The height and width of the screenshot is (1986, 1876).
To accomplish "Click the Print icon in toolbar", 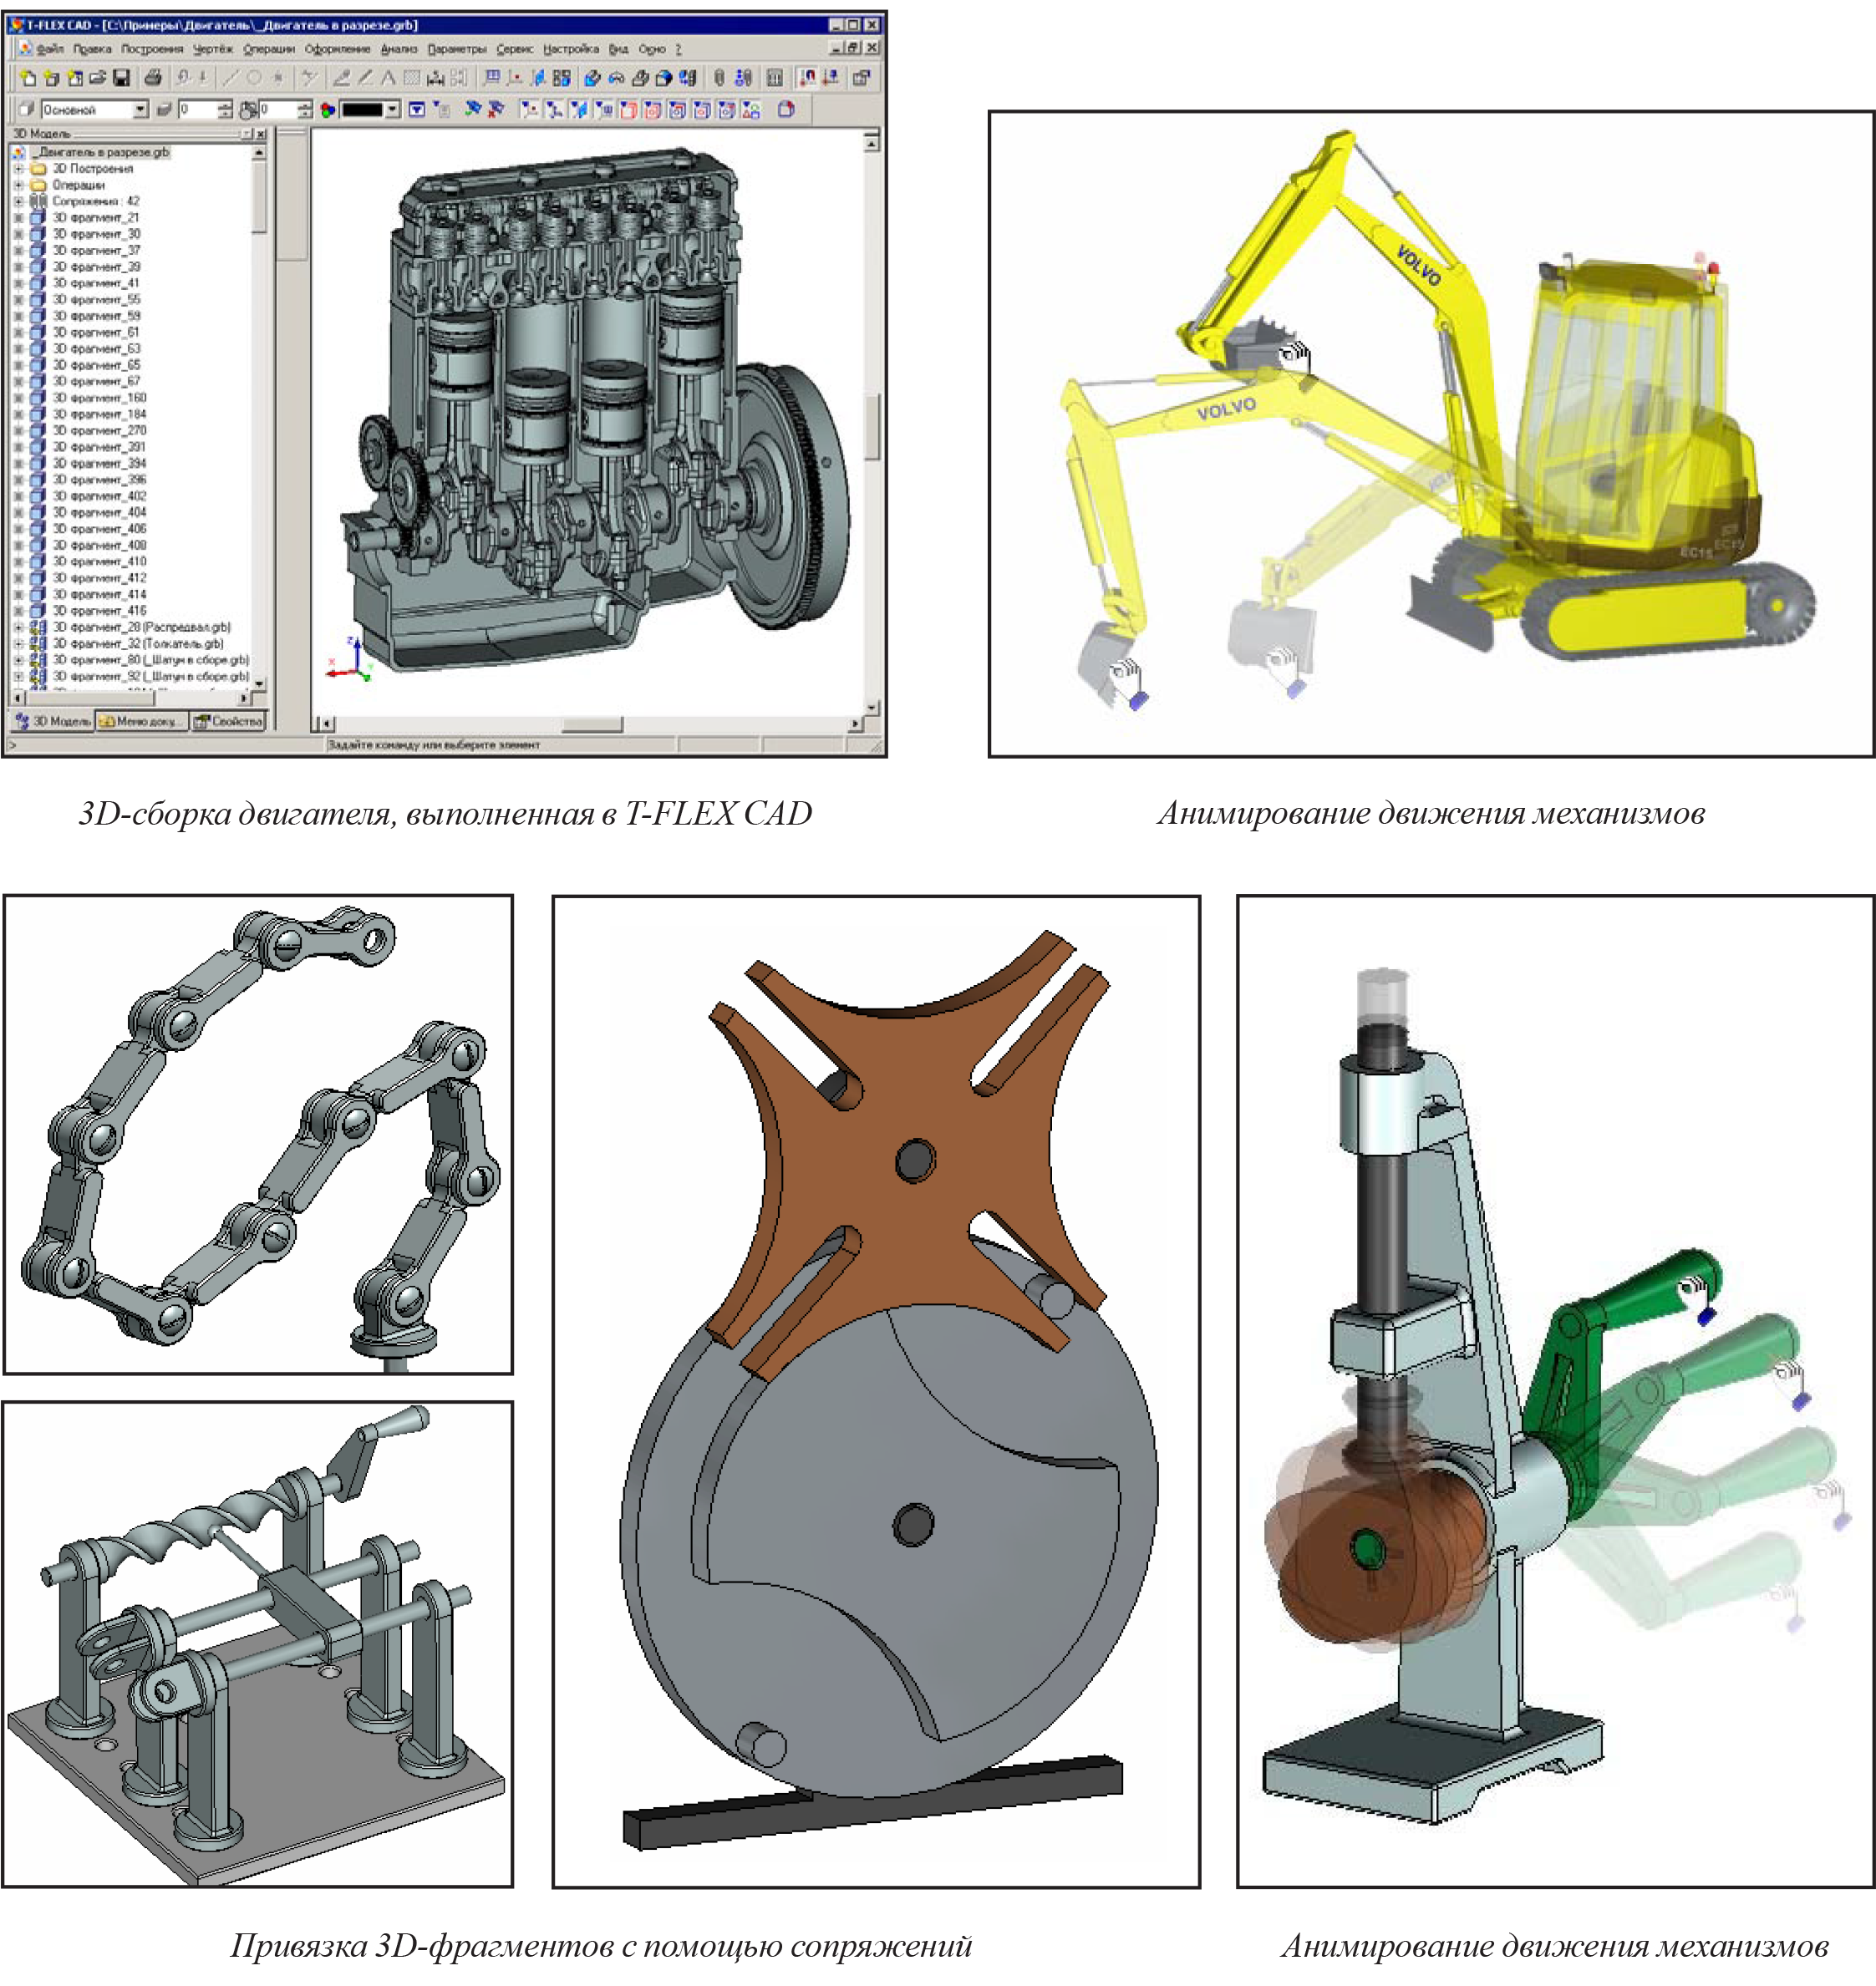I will [153, 78].
